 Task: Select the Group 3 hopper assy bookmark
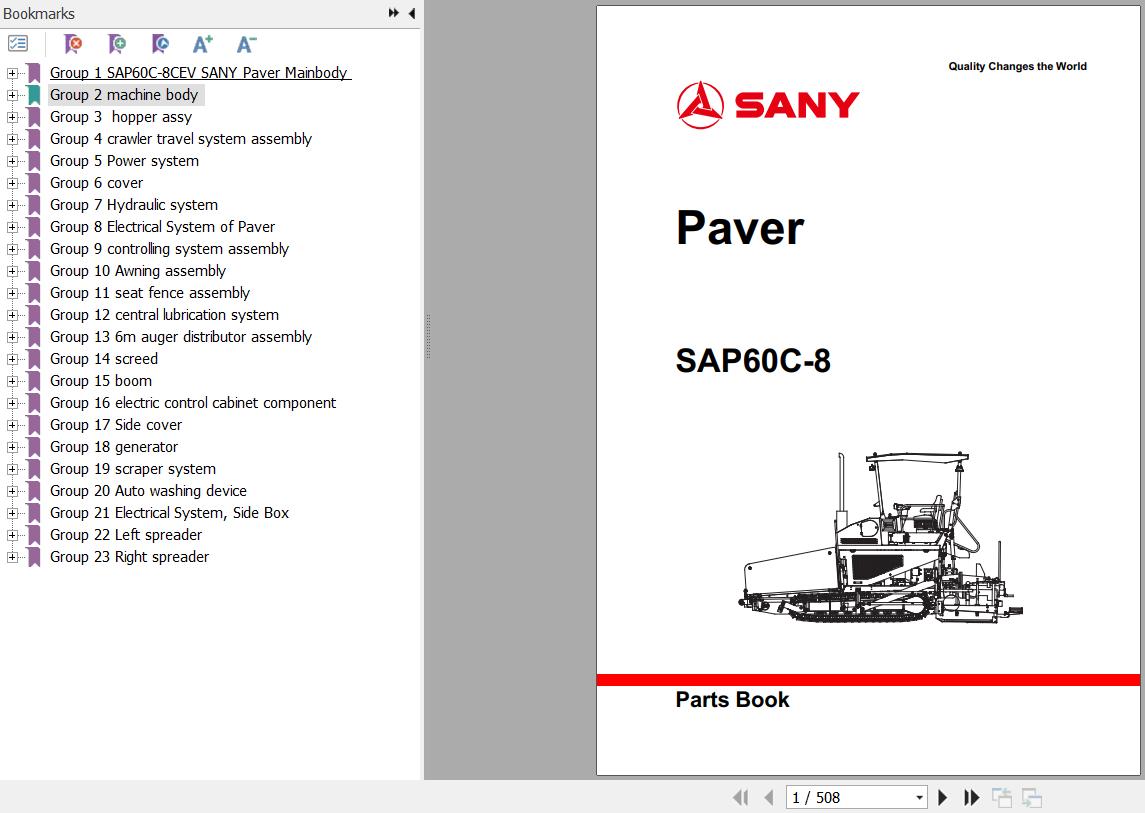(121, 117)
